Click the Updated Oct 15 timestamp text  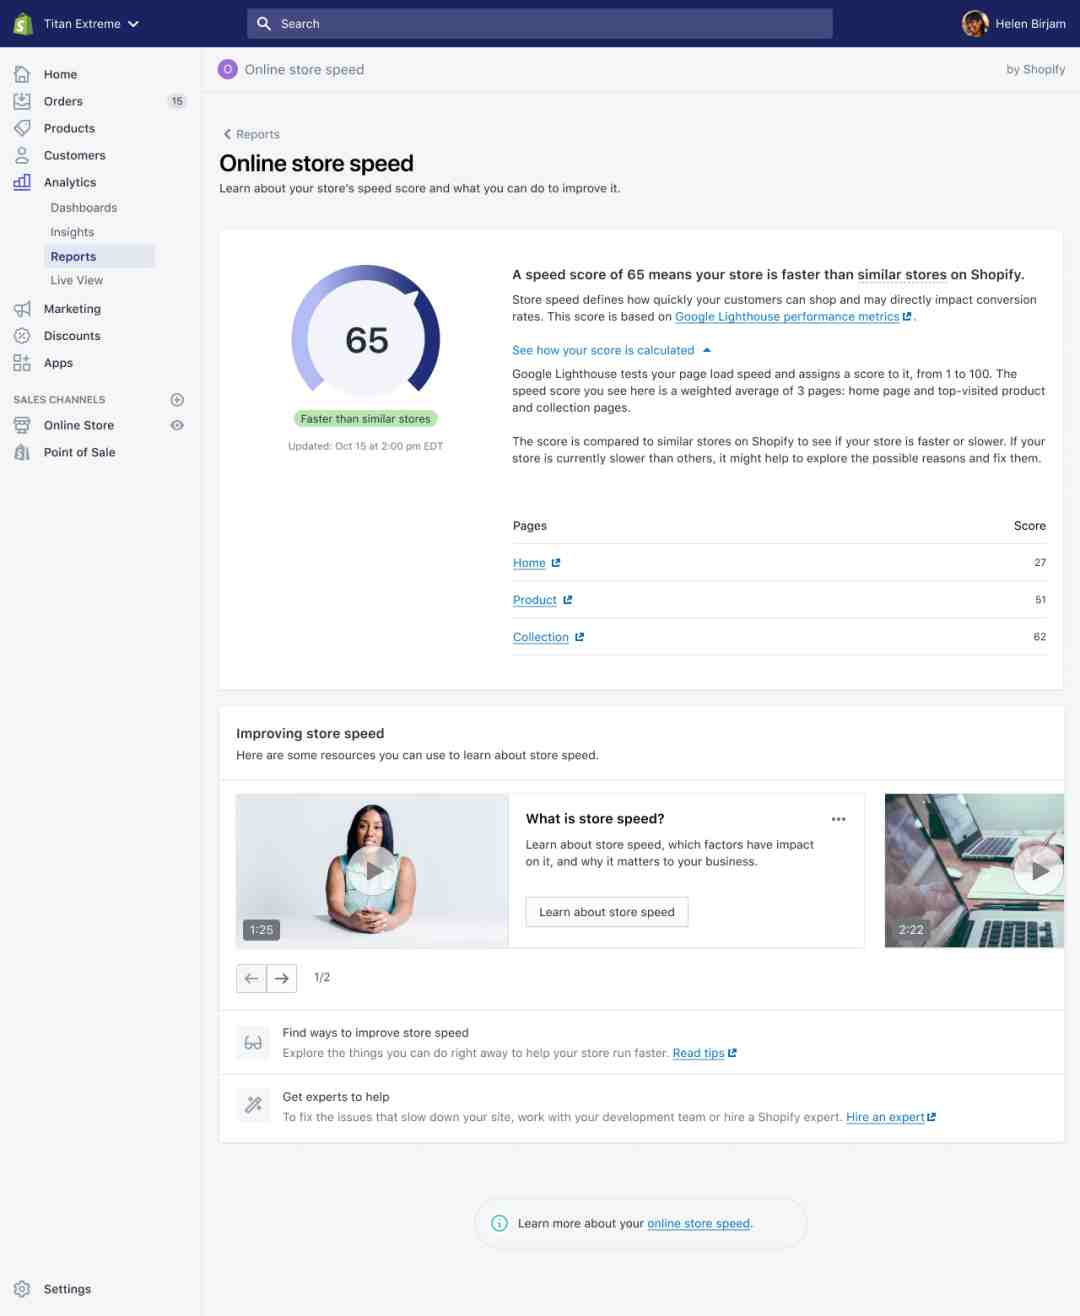point(366,446)
